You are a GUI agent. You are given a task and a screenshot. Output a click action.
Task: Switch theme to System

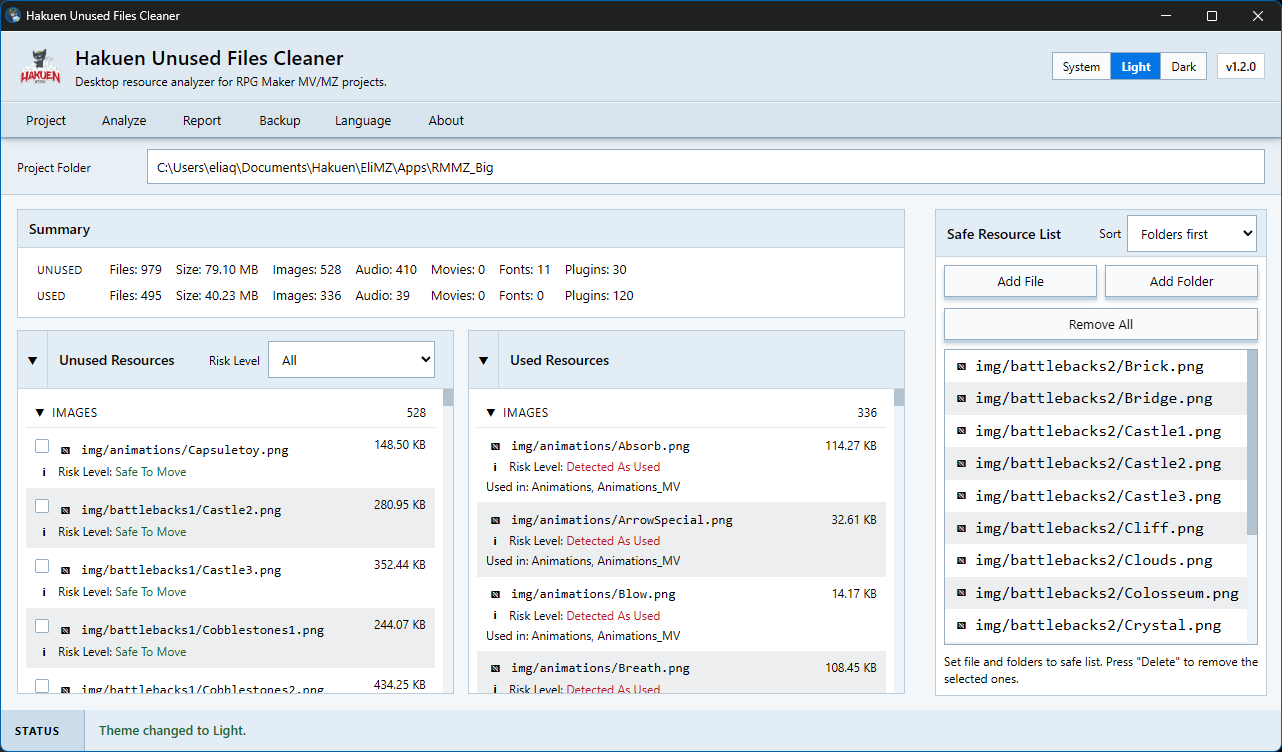click(x=1081, y=67)
